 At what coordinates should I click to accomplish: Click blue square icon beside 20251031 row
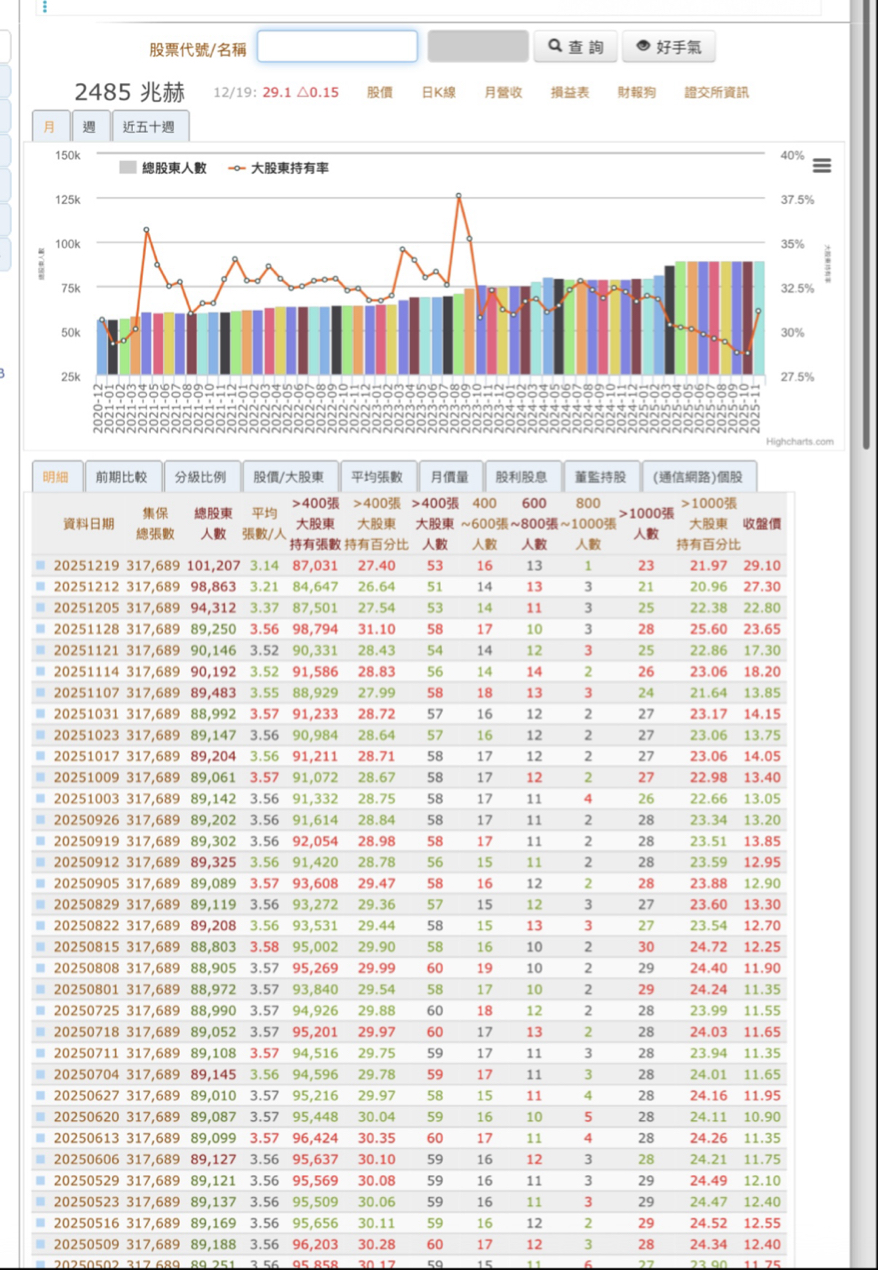coord(41,714)
